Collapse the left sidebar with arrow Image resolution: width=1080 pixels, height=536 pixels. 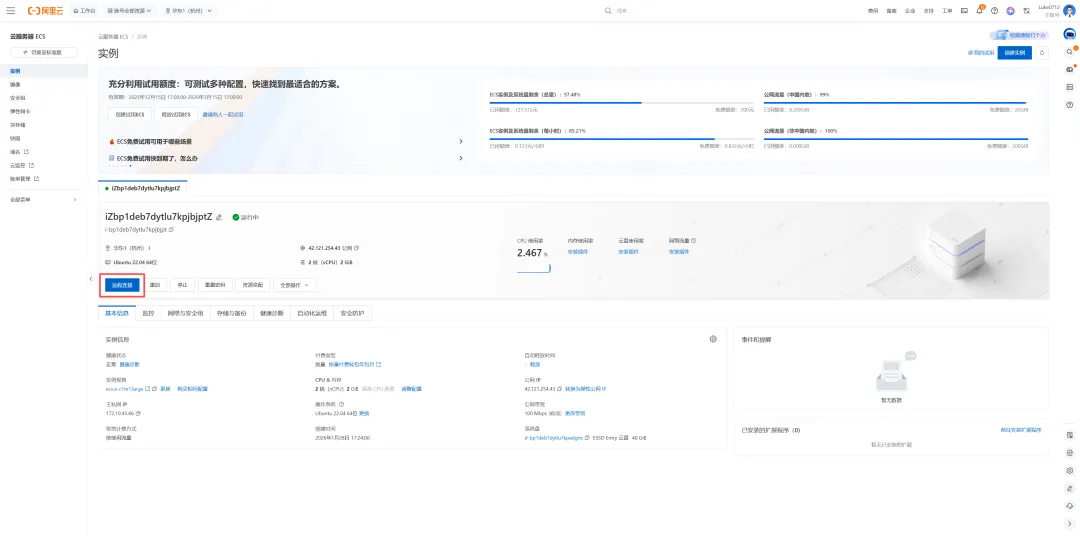pos(92,278)
